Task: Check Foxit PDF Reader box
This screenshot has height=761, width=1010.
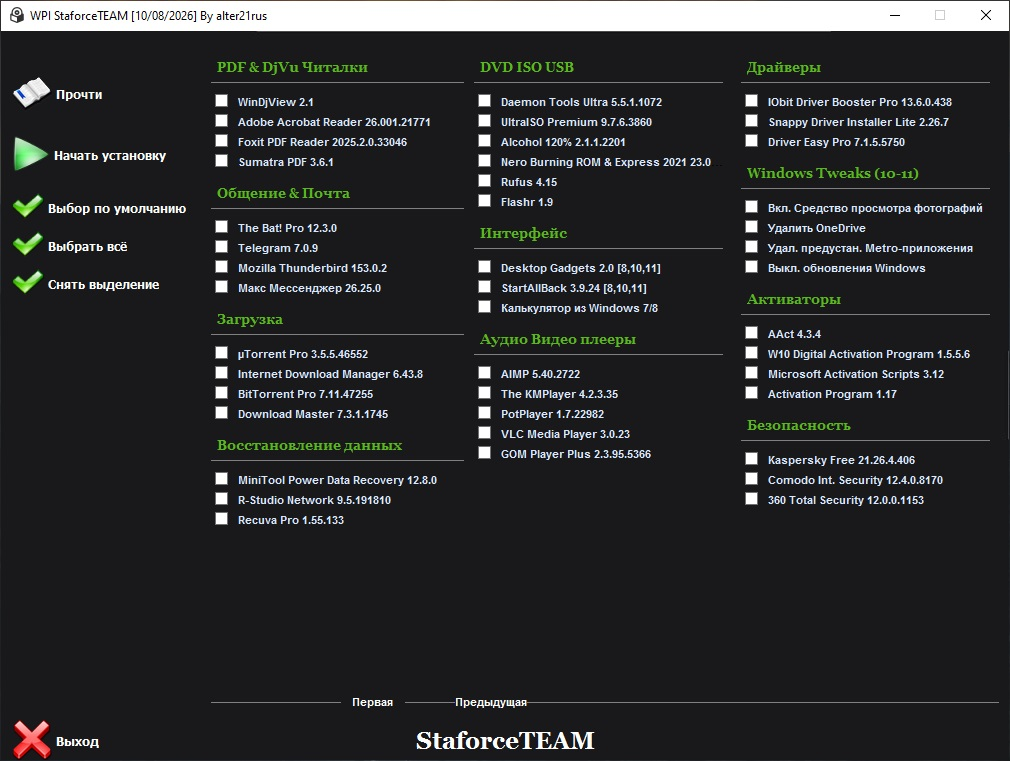Action: point(222,140)
